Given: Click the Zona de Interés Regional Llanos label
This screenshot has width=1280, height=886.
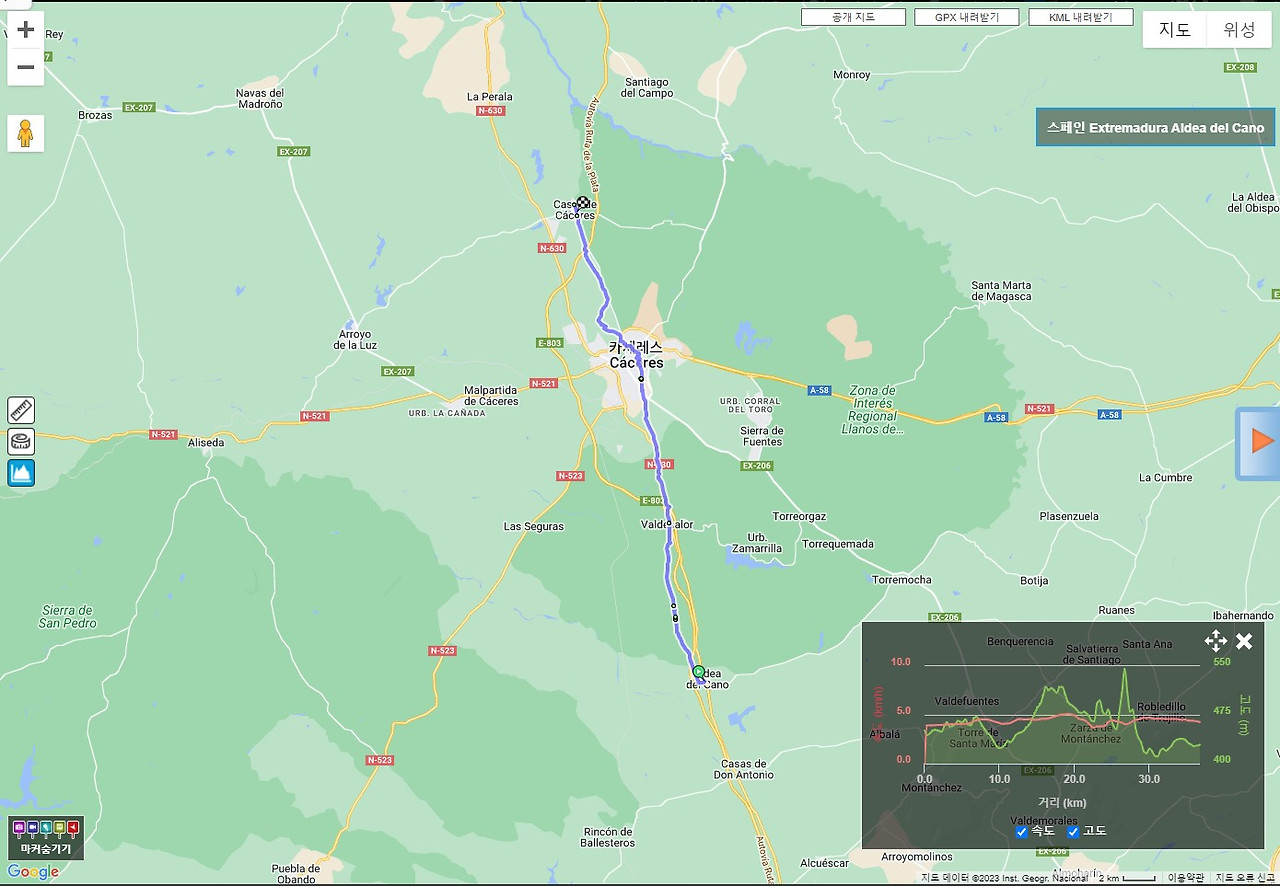Looking at the screenshot, I should click(x=872, y=410).
